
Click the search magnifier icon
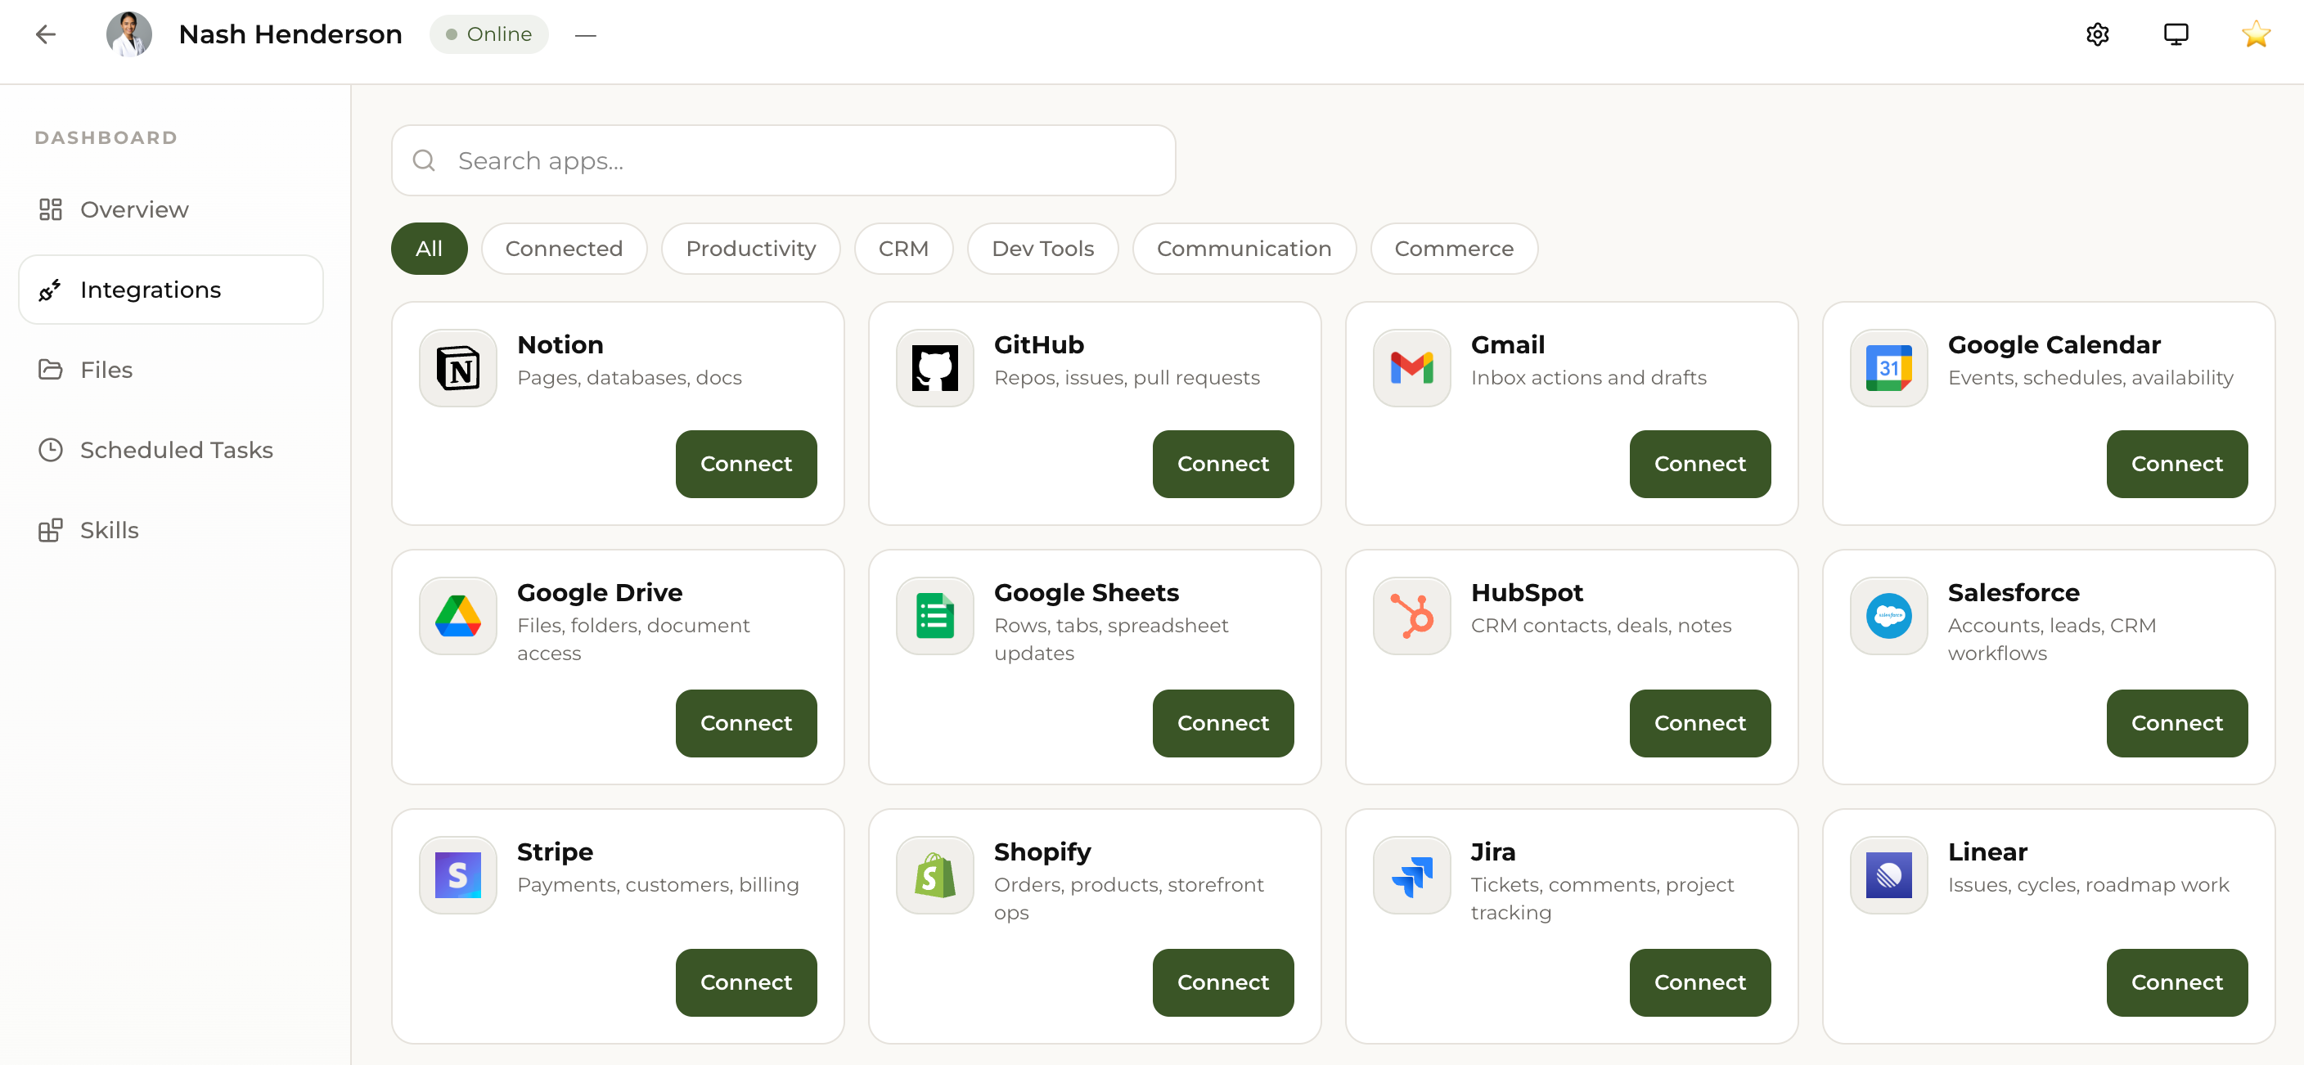(x=424, y=160)
